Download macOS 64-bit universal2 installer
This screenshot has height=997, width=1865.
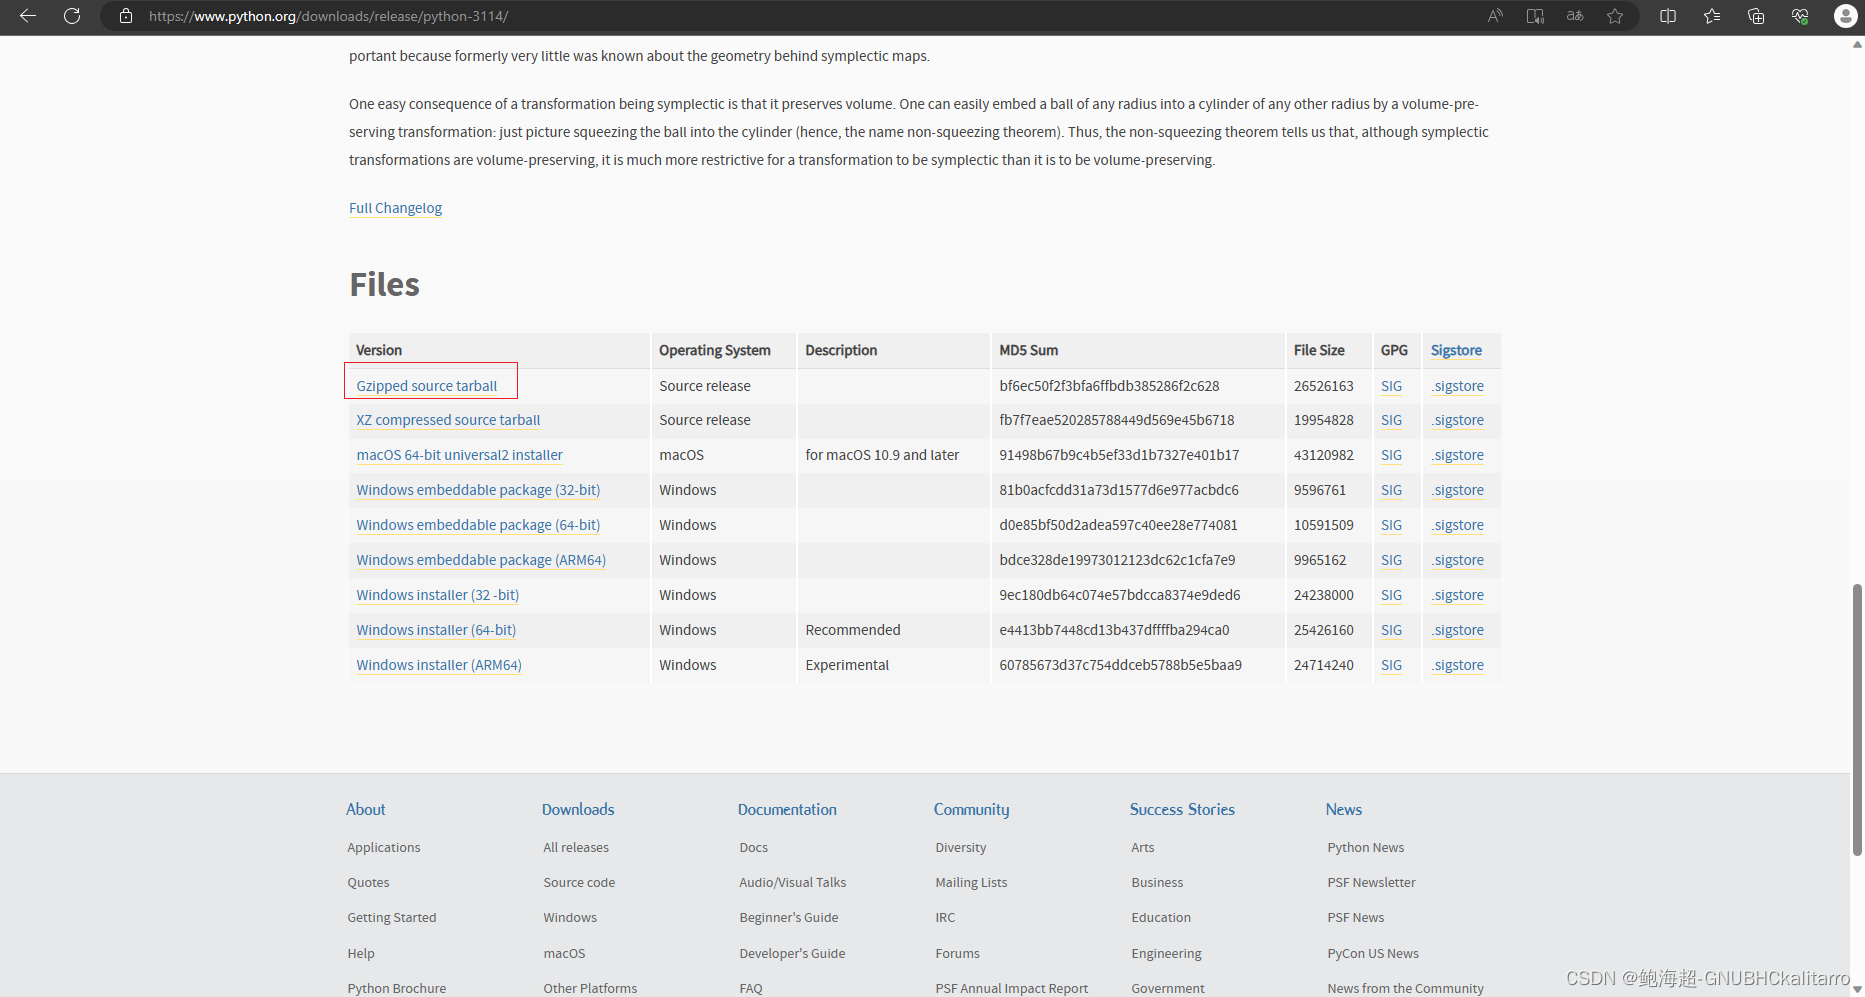[459, 455]
